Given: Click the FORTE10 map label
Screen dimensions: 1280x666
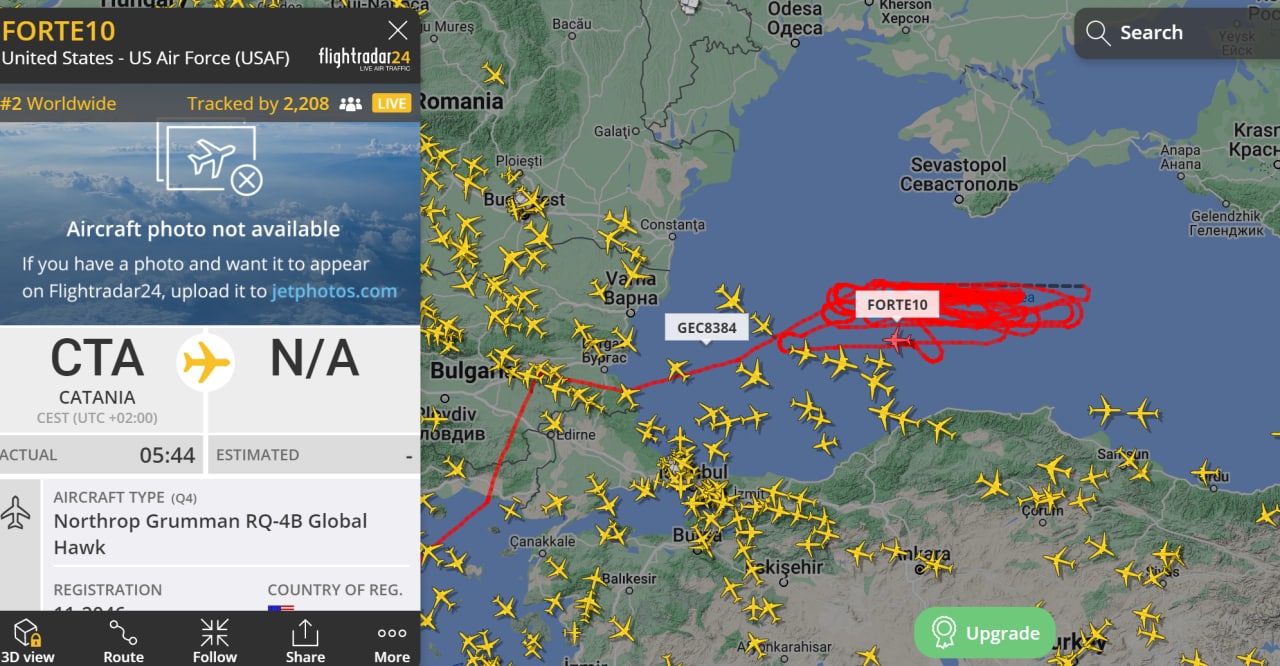Looking at the screenshot, I should pyautogui.click(x=897, y=304).
